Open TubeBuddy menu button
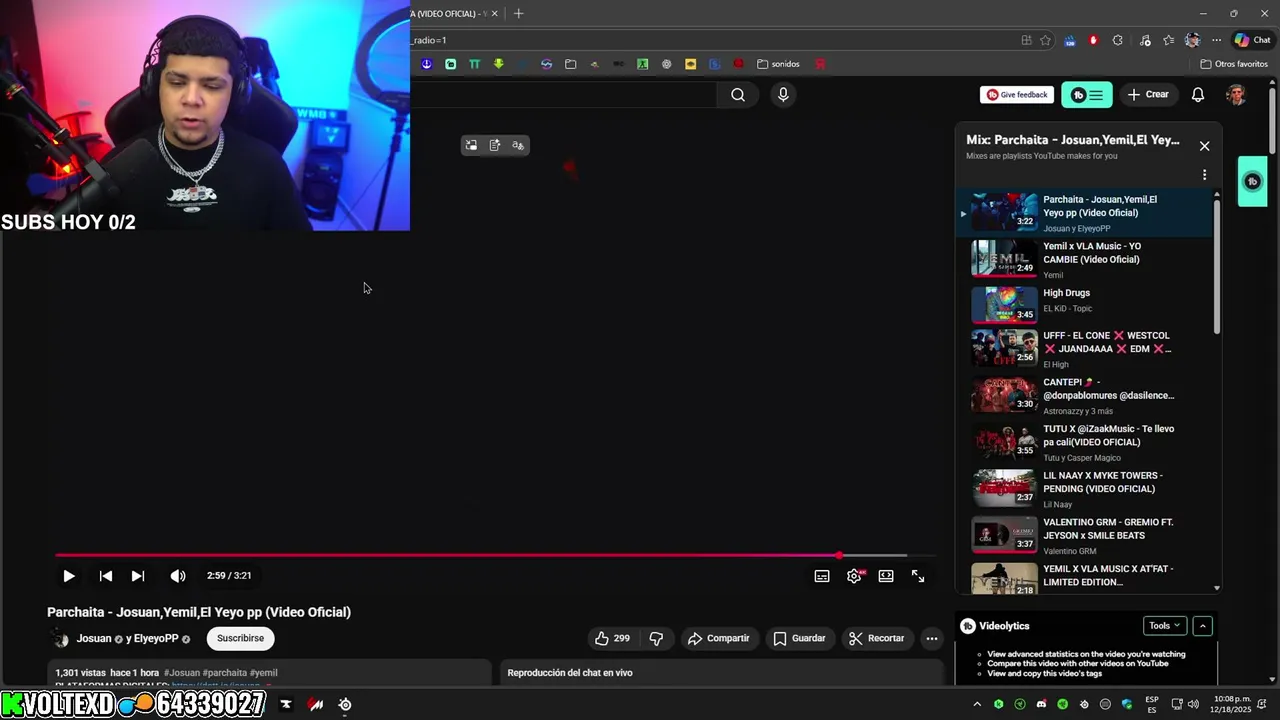 pyautogui.click(x=1087, y=95)
